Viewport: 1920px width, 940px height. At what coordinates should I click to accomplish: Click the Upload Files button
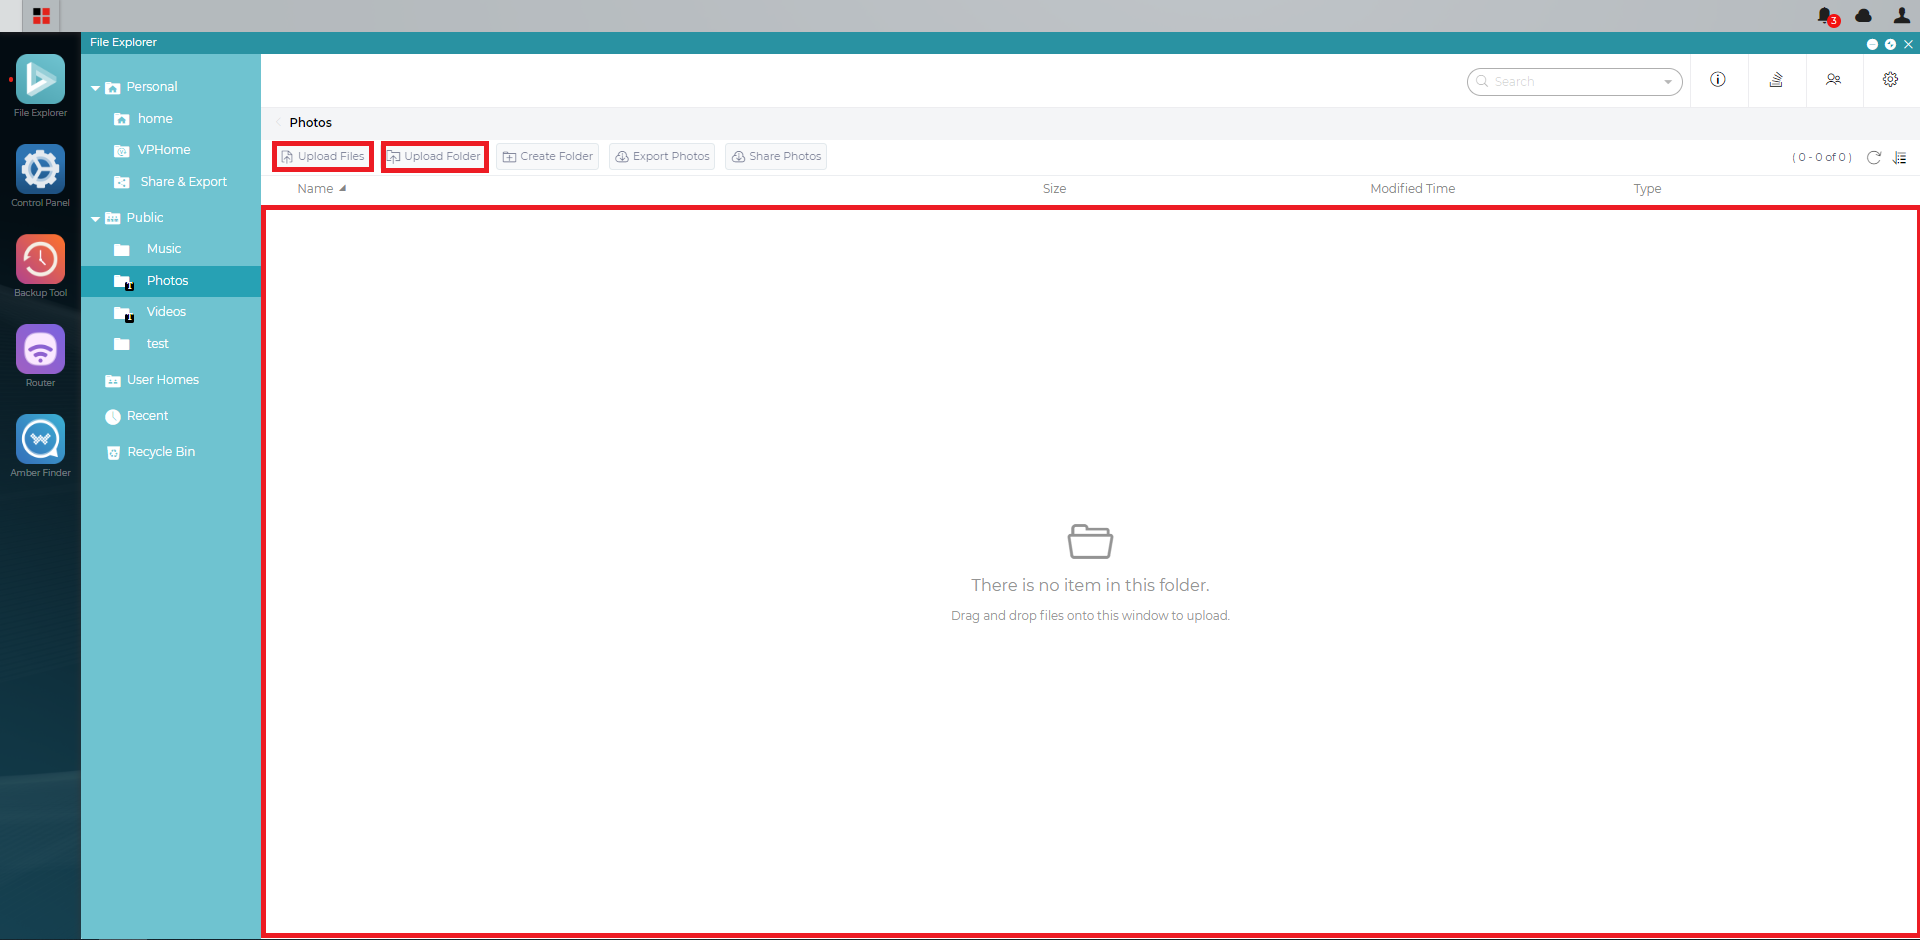tap(323, 157)
